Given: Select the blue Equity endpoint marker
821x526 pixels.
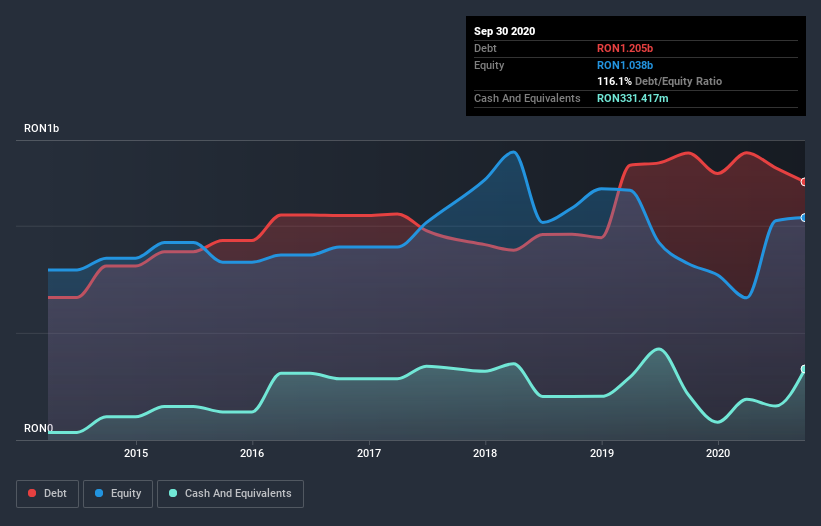Looking at the screenshot, I should (804, 218).
